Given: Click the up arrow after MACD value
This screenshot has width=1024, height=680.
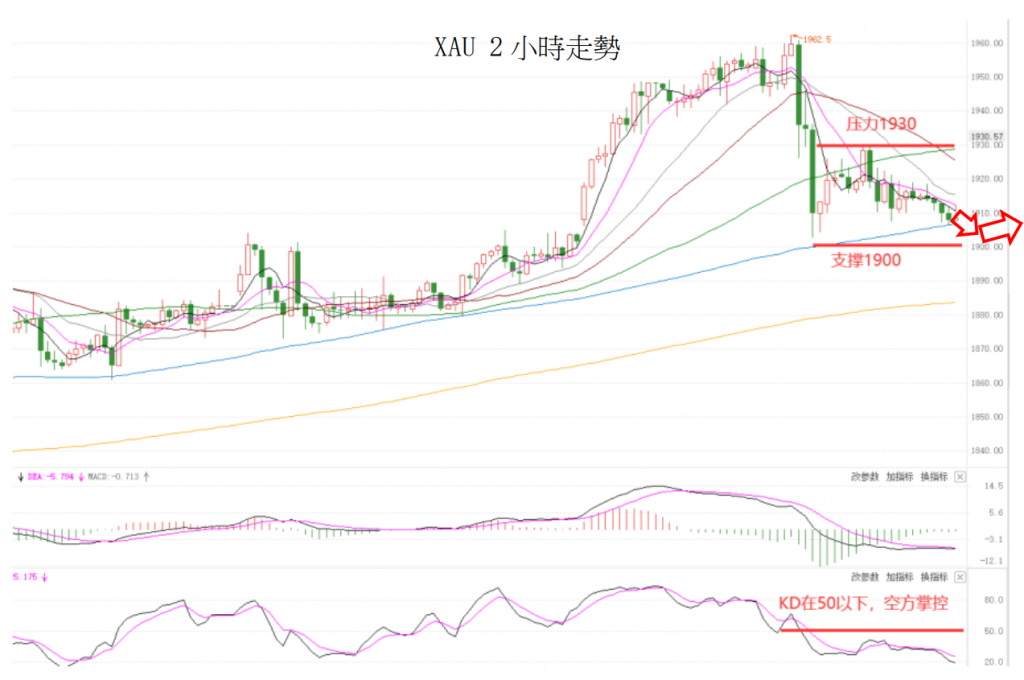Looking at the screenshot, I should (146, 477).
